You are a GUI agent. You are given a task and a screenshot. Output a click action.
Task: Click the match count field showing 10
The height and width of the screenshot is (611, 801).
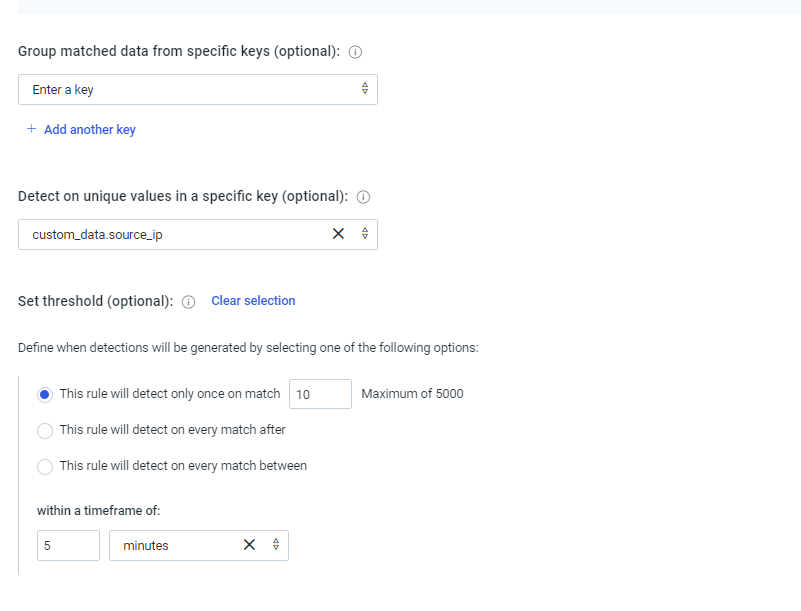coord(320,394)
